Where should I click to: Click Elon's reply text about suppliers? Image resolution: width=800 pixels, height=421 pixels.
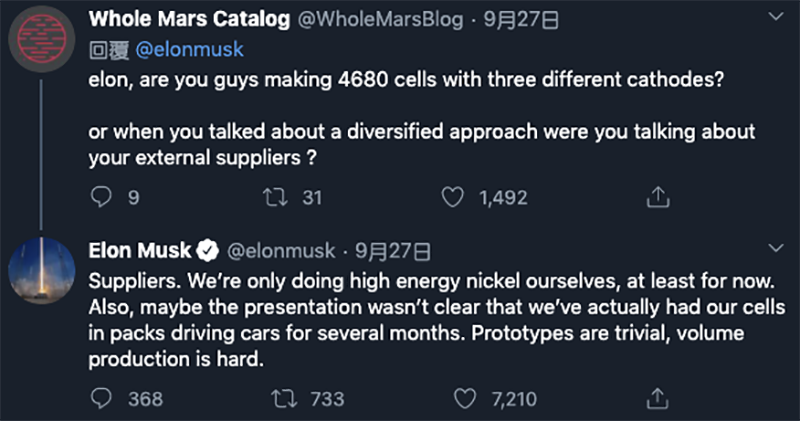[400, 317]
